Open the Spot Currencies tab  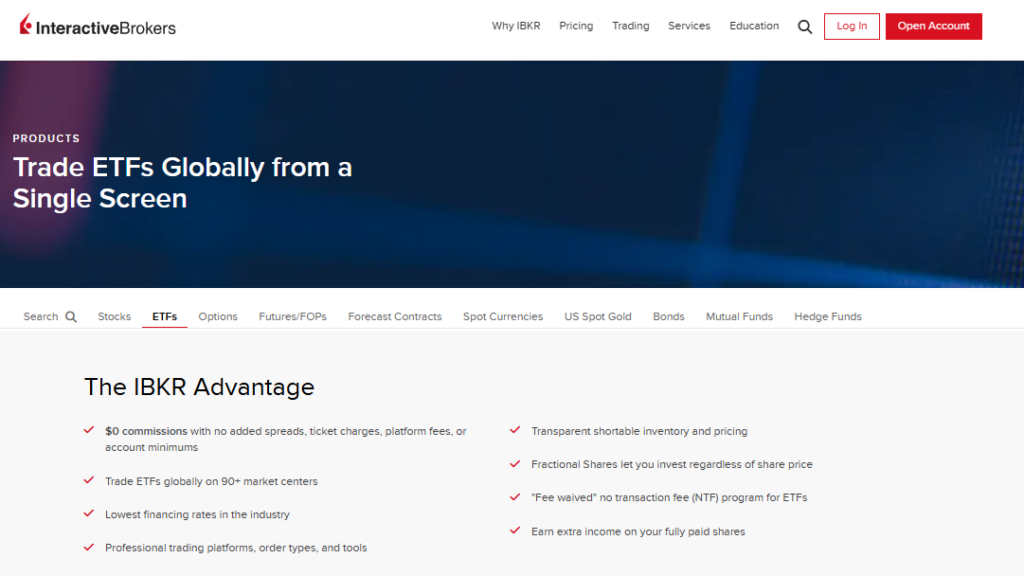(503, 316)
